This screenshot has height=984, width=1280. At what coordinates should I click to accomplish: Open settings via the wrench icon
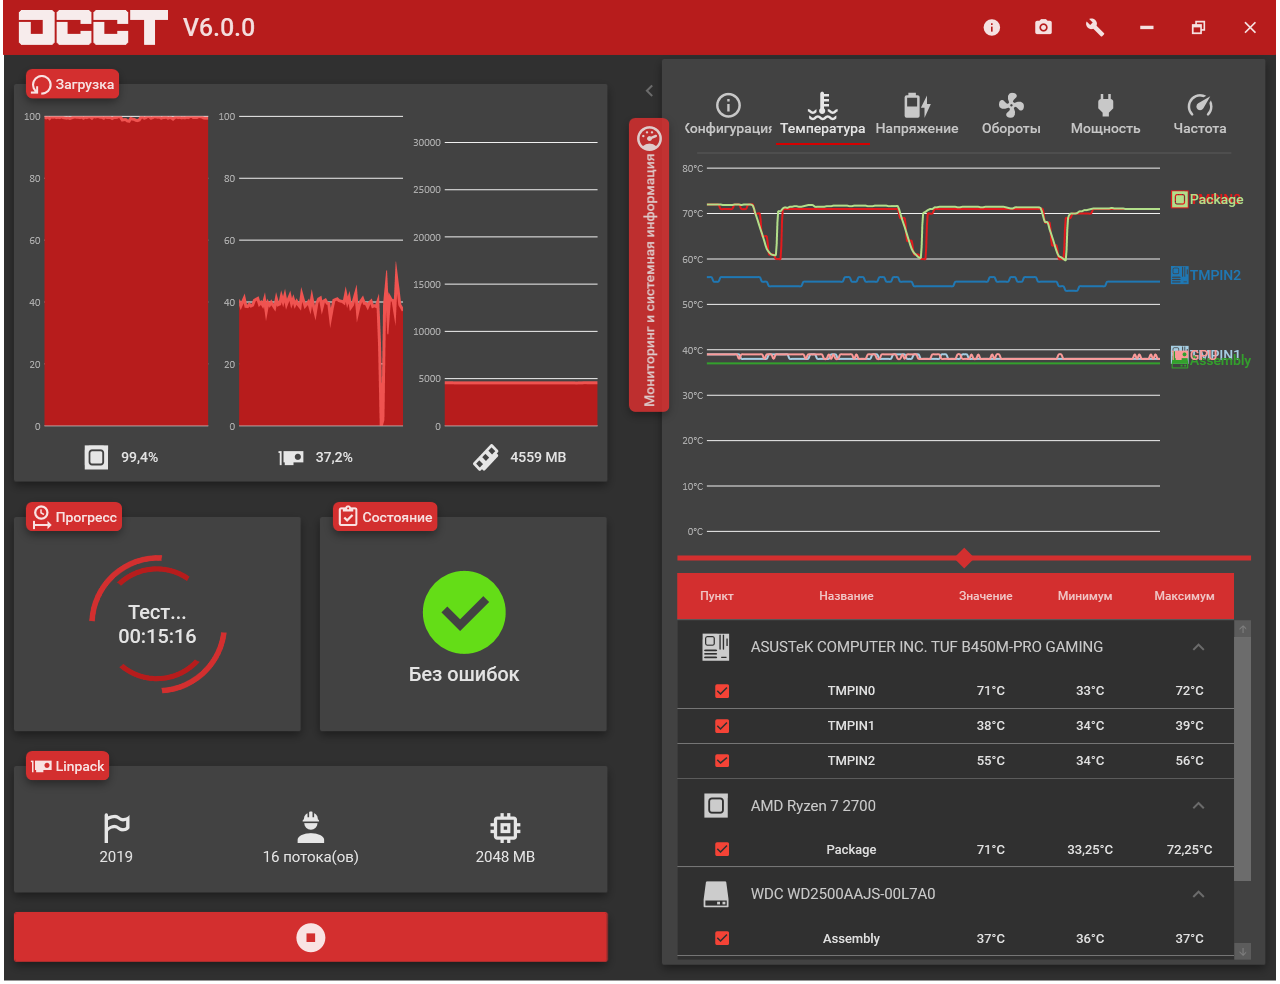tap(1095, 27)
